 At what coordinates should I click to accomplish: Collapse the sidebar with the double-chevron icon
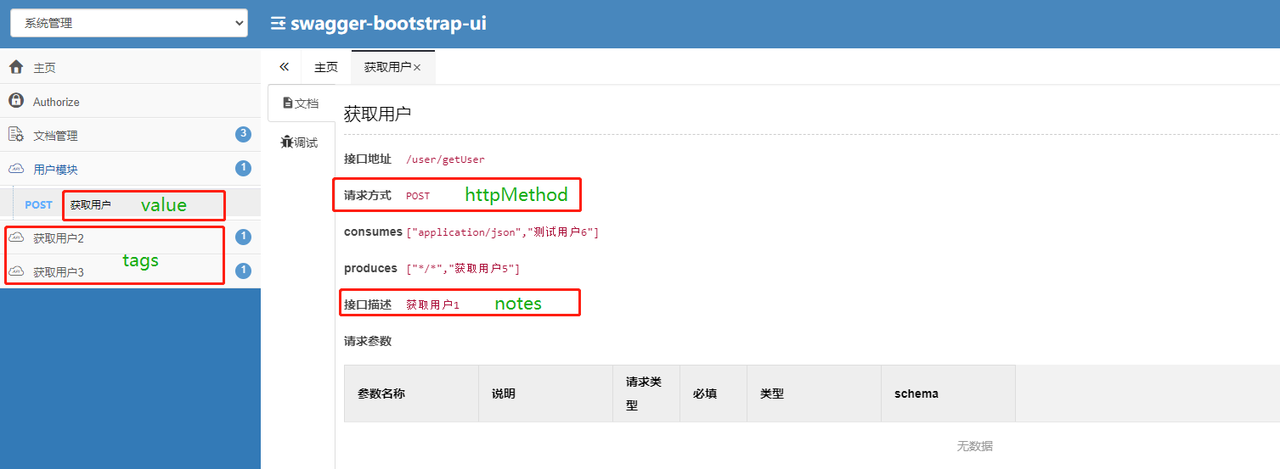click(284, 67)
